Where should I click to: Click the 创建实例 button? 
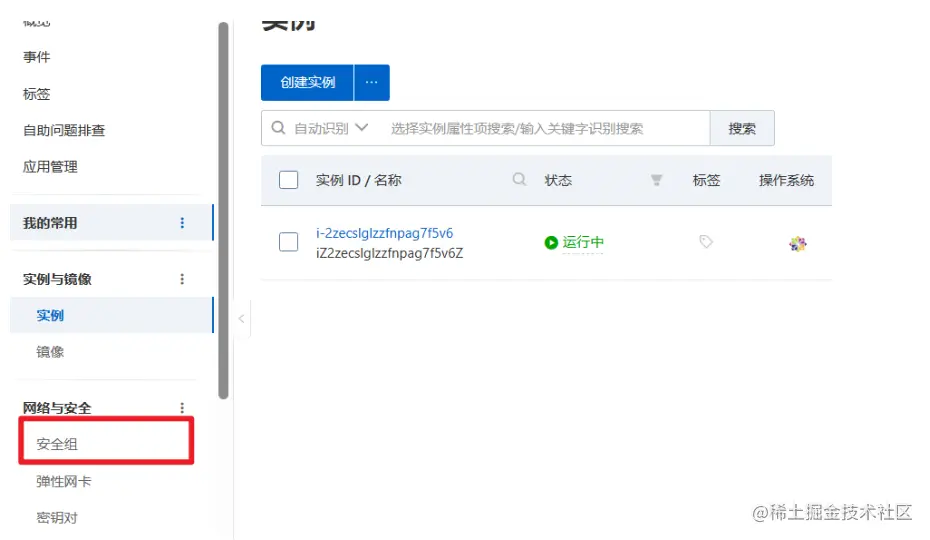307,82
